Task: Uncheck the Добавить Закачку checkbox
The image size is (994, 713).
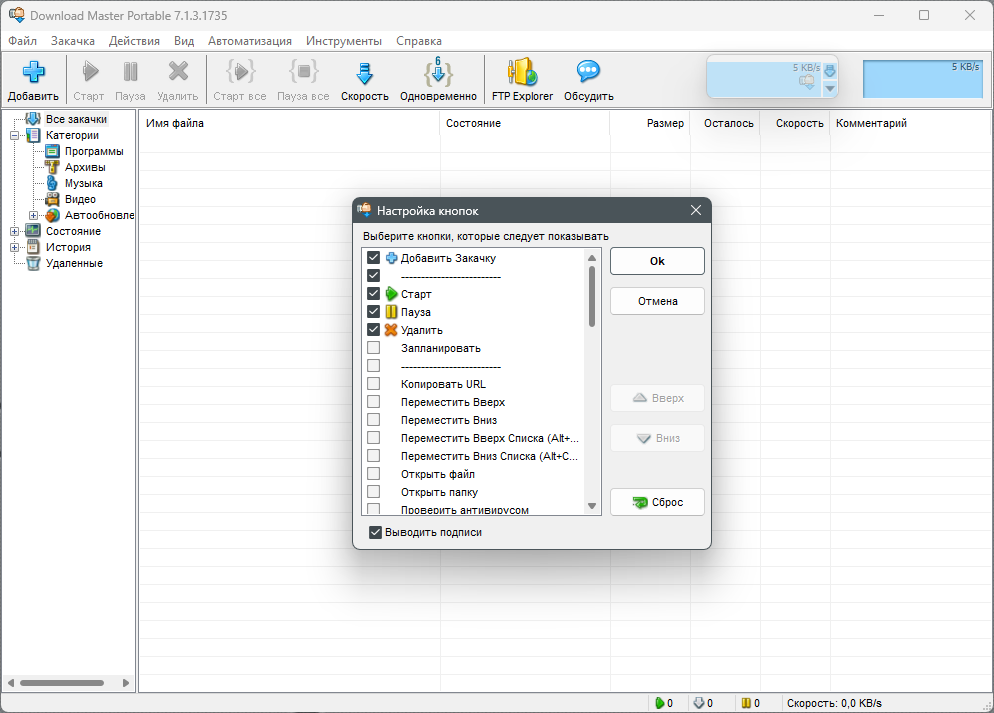Action: click(x=373, y=257)
